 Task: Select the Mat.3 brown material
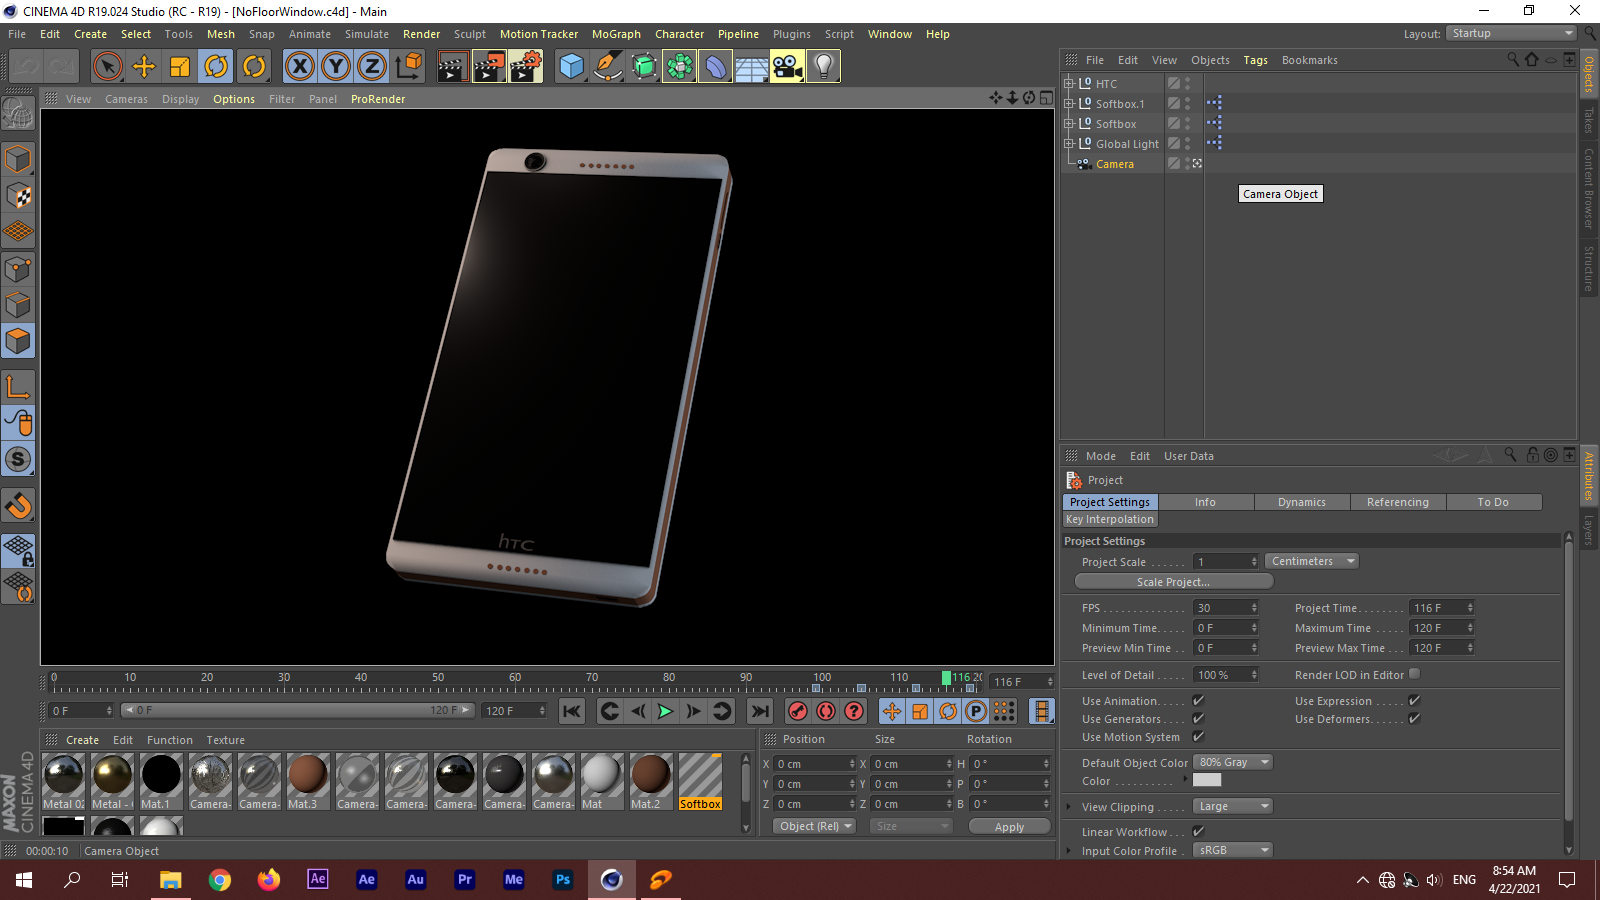tap(307, 781)
